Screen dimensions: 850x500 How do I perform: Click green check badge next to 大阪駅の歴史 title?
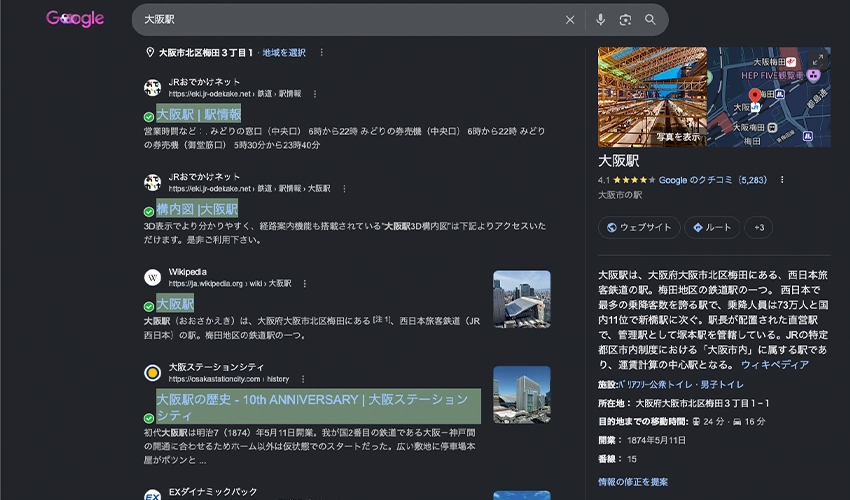(149, 418)
